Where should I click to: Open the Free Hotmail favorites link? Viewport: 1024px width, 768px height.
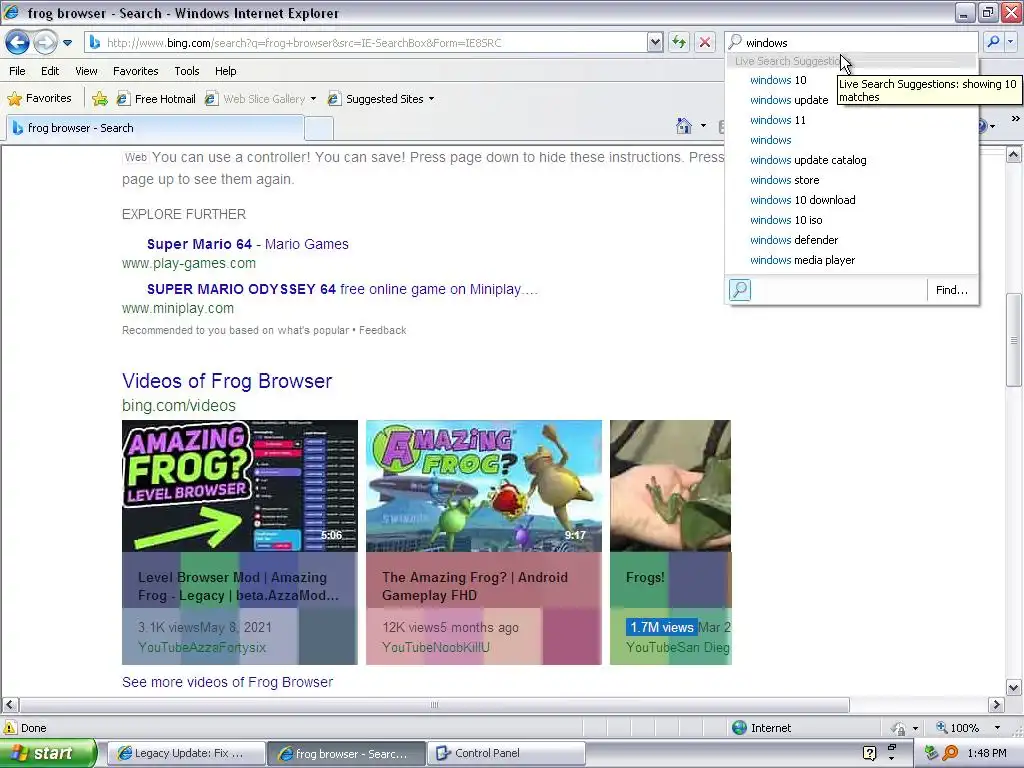tap(156, 99)
